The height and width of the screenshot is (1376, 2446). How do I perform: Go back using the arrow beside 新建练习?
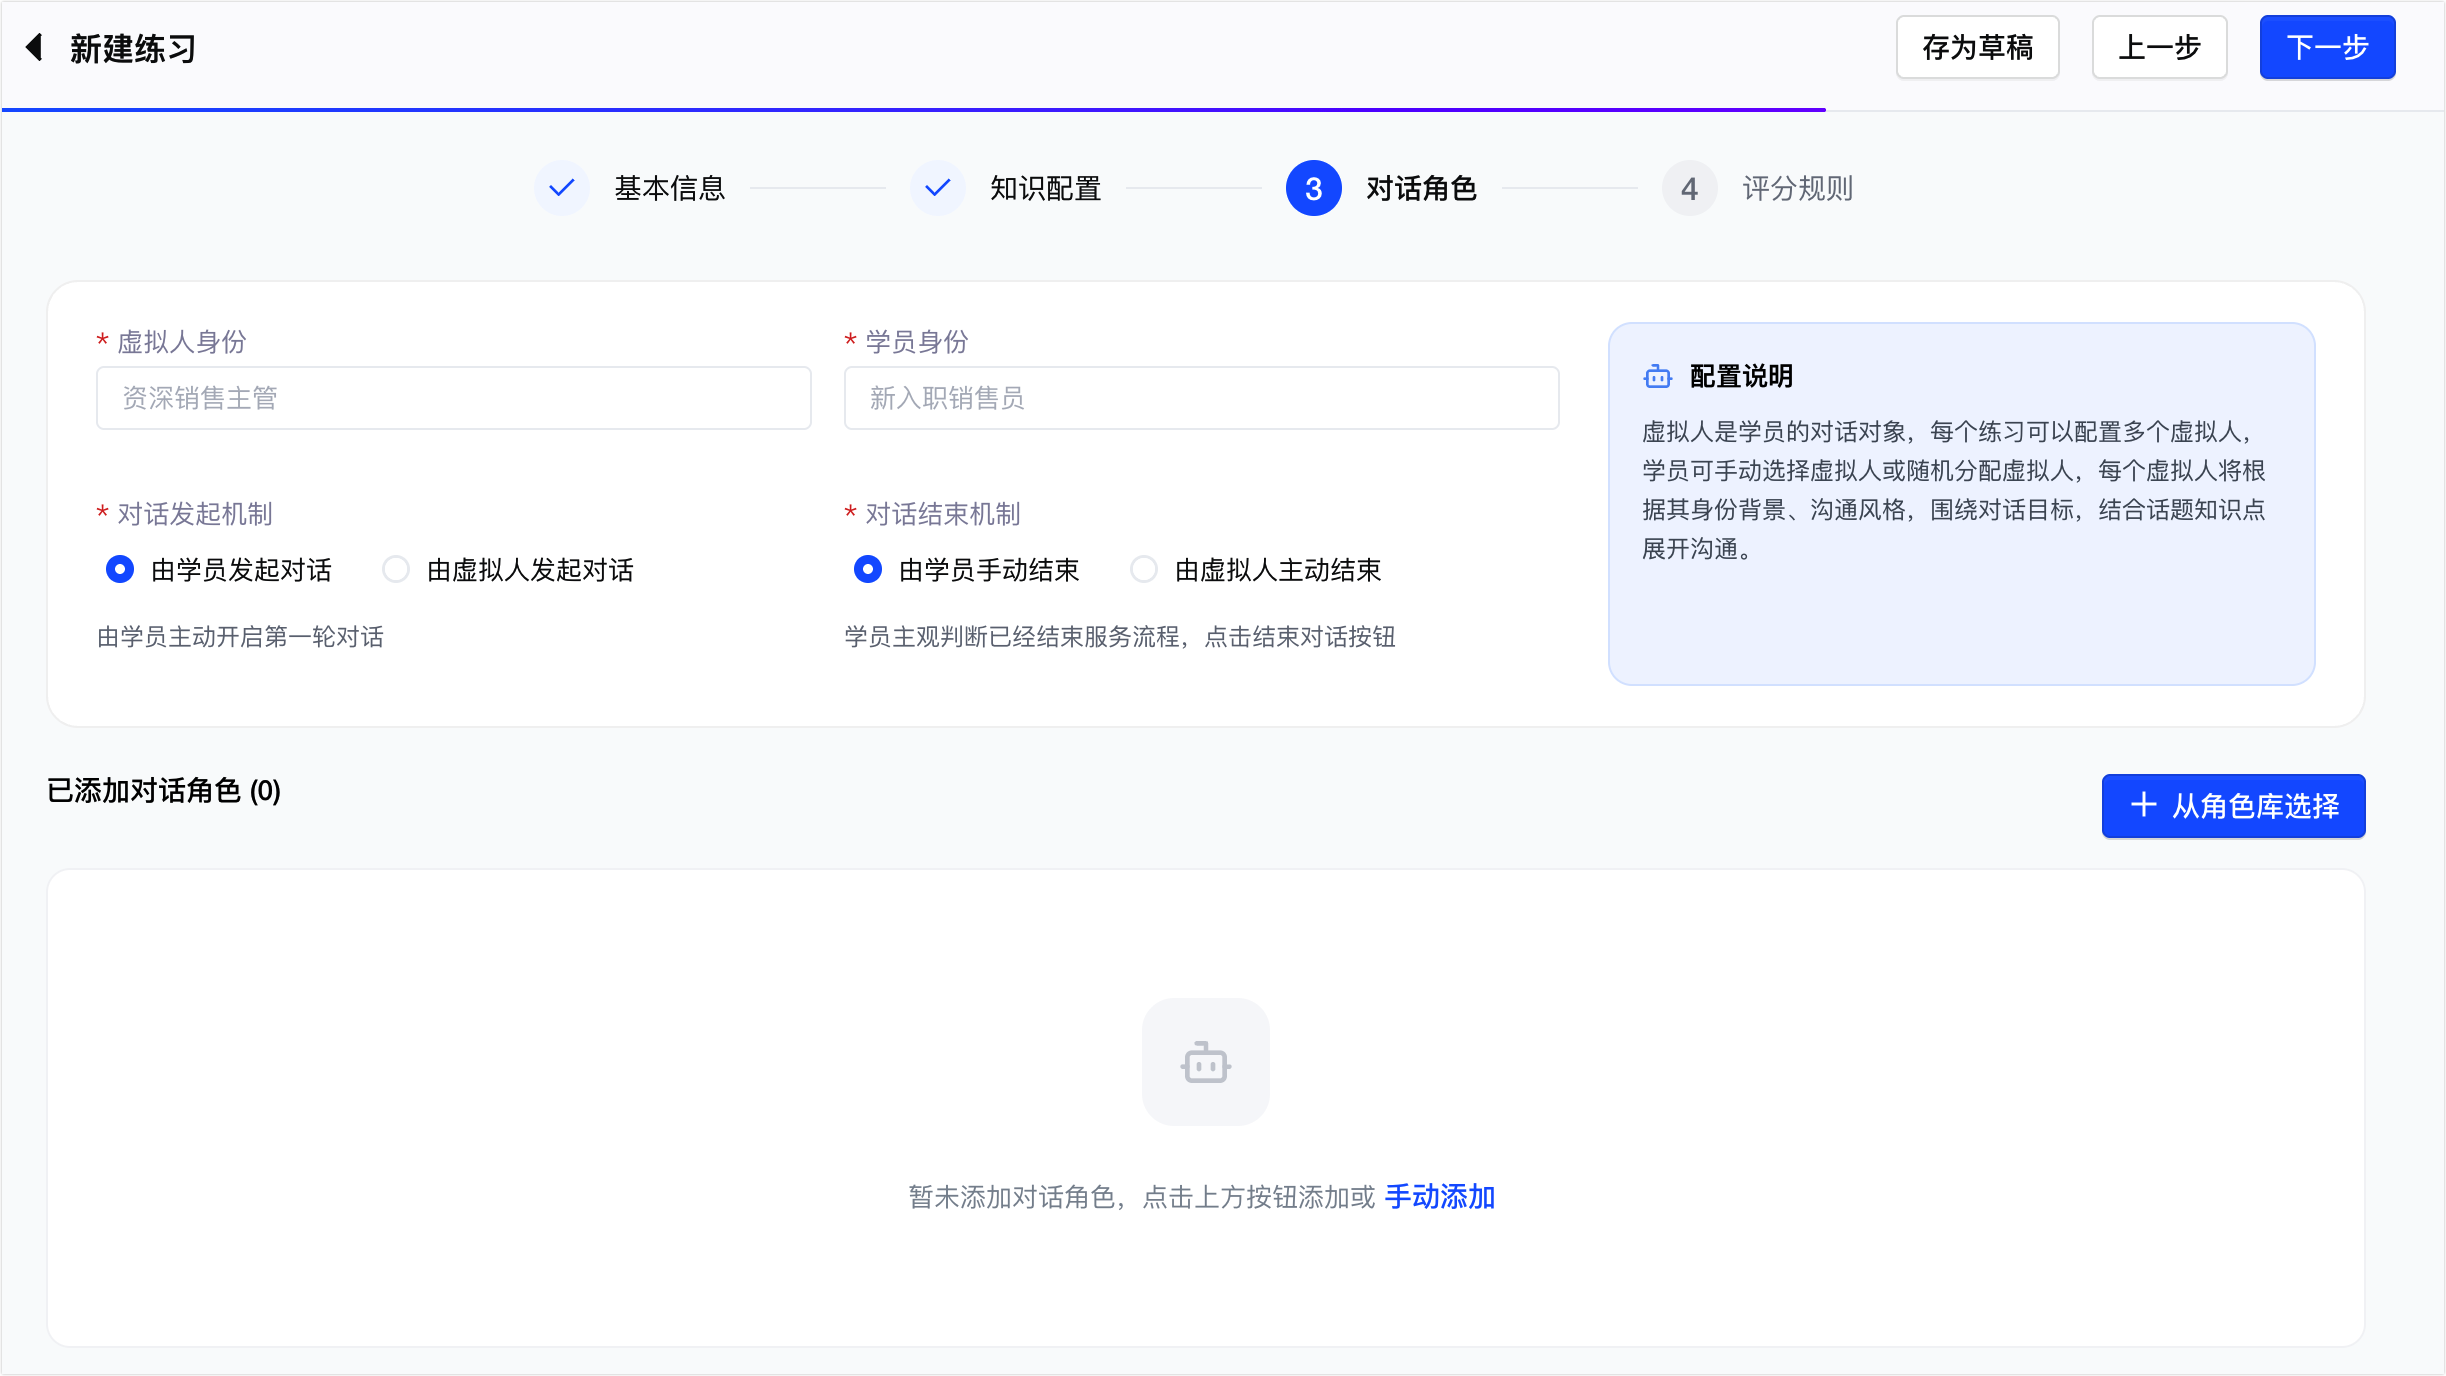34,47
